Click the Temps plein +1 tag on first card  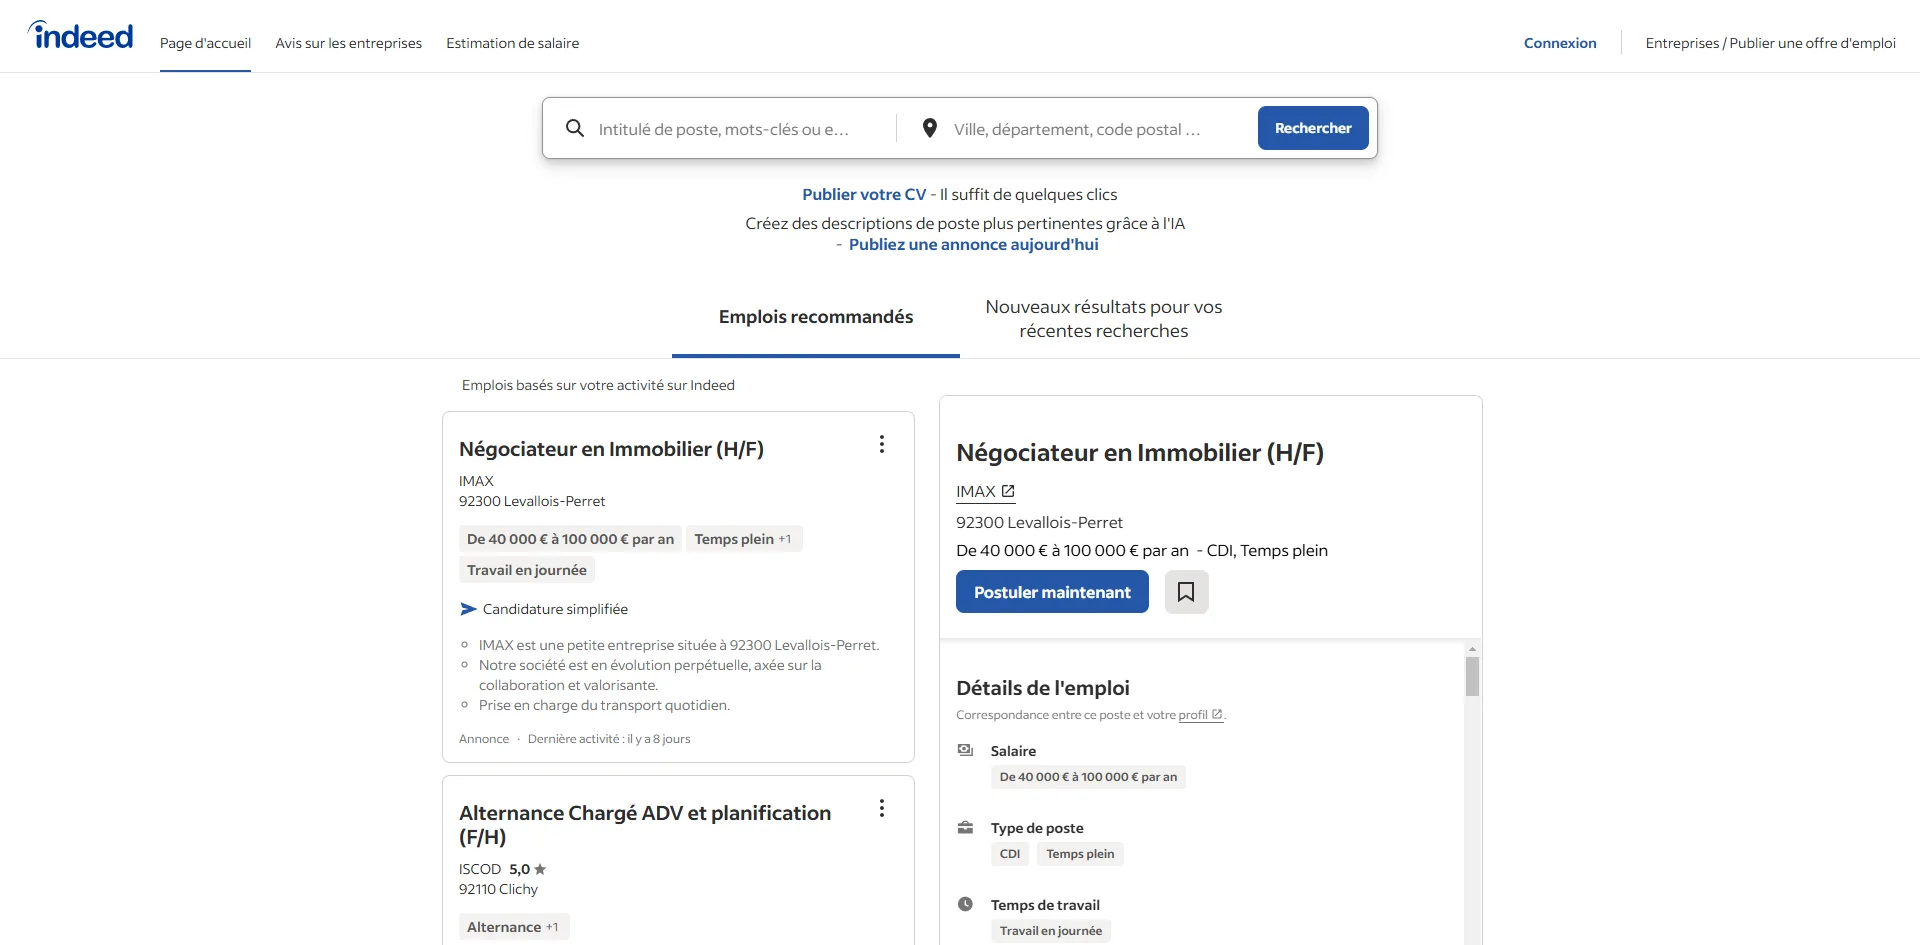point(743,539)
